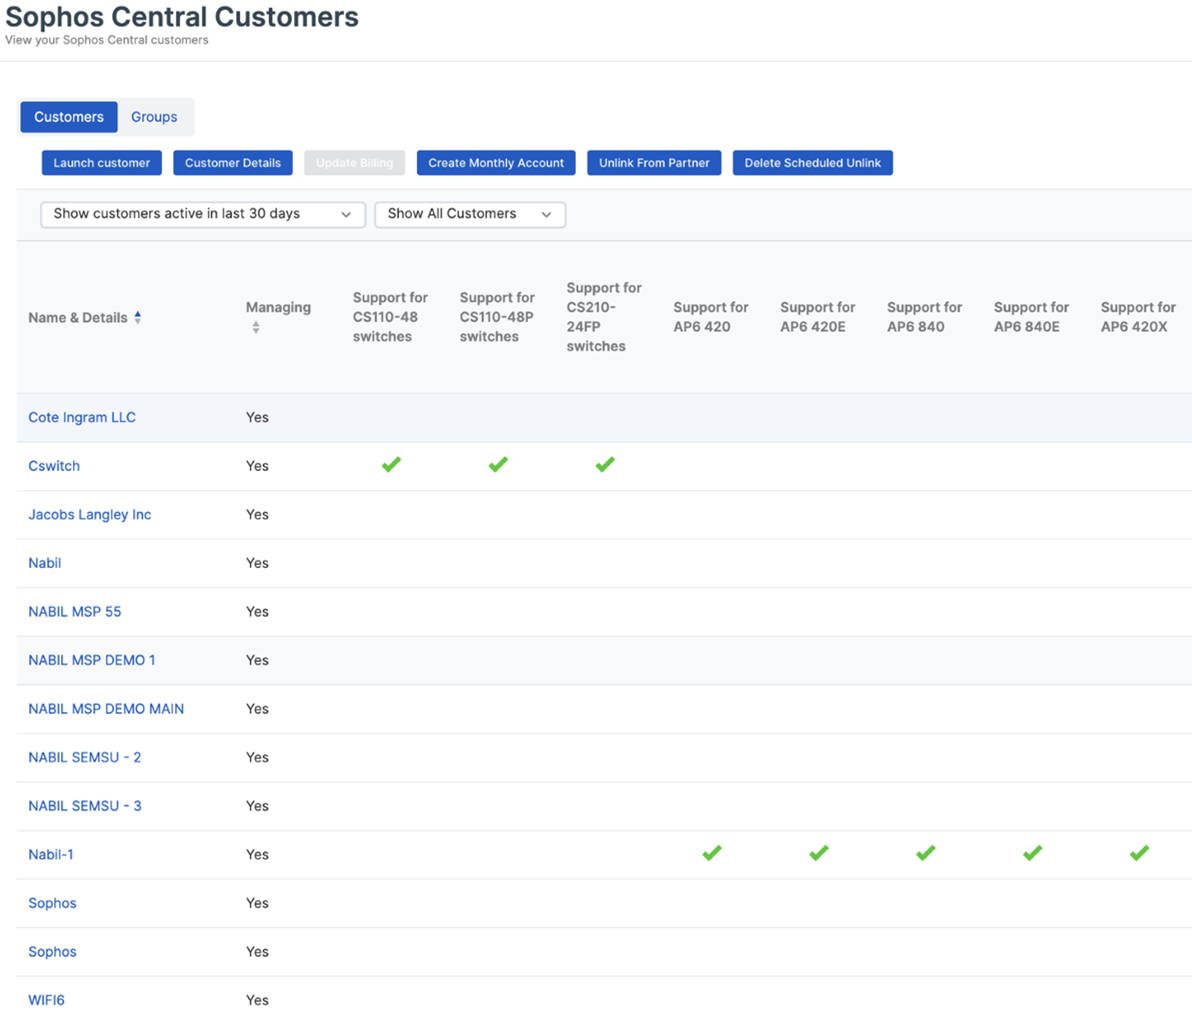
Task: Click the Create Monthly Account button
Action: 495,162
